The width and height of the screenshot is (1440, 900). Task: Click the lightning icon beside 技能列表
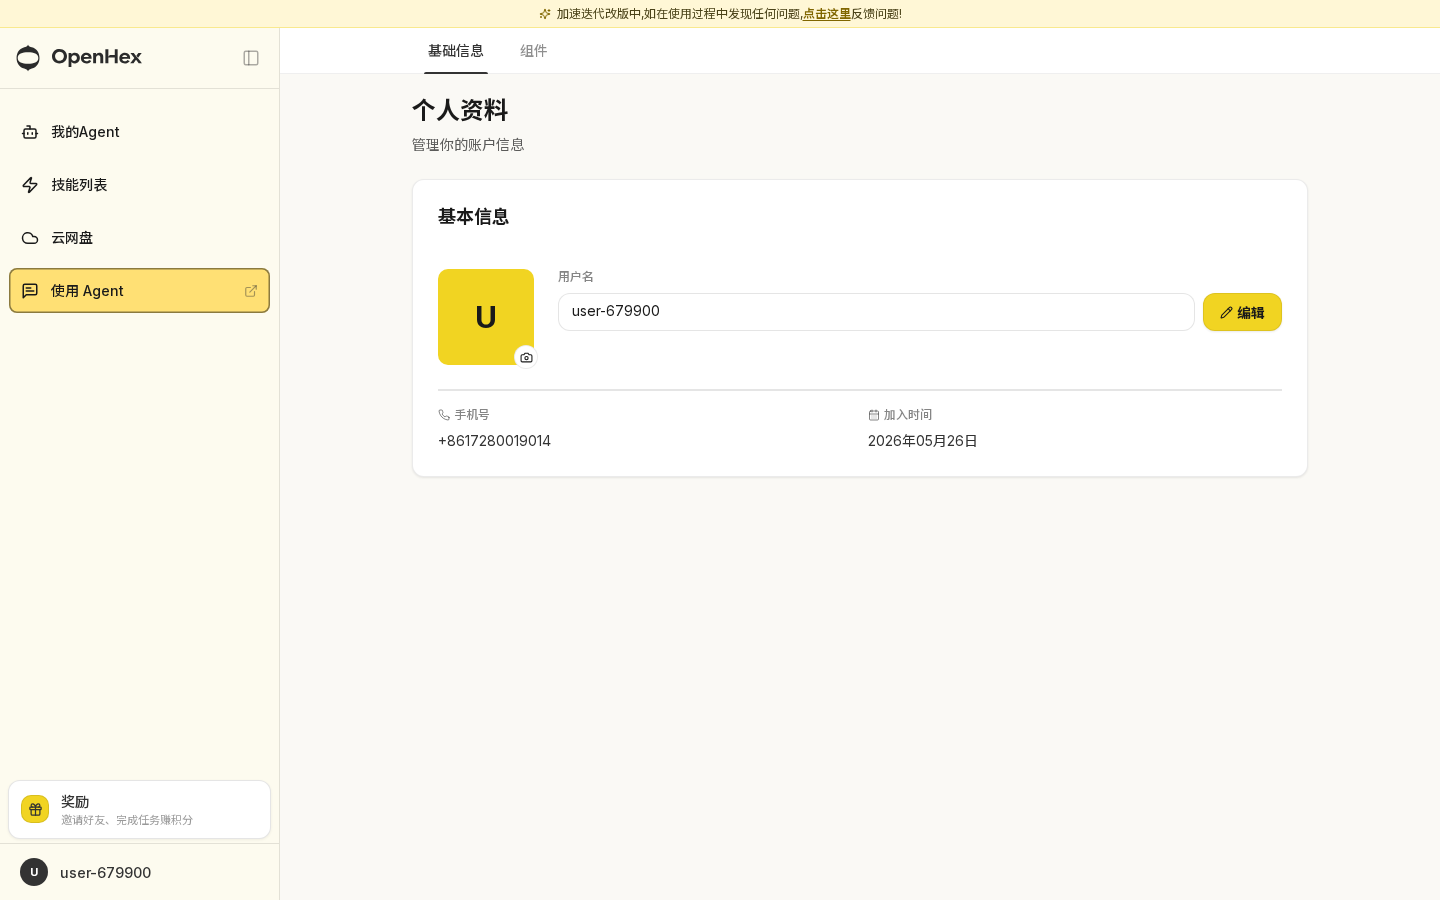(x=30, y=185)
